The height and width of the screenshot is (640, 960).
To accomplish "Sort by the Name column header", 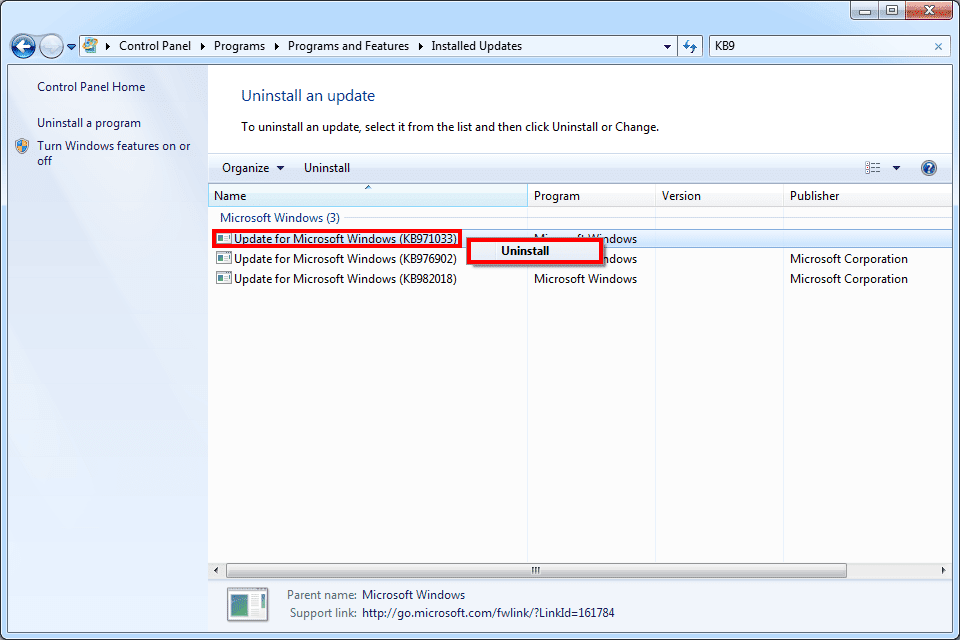I will [x=367, y=196].
